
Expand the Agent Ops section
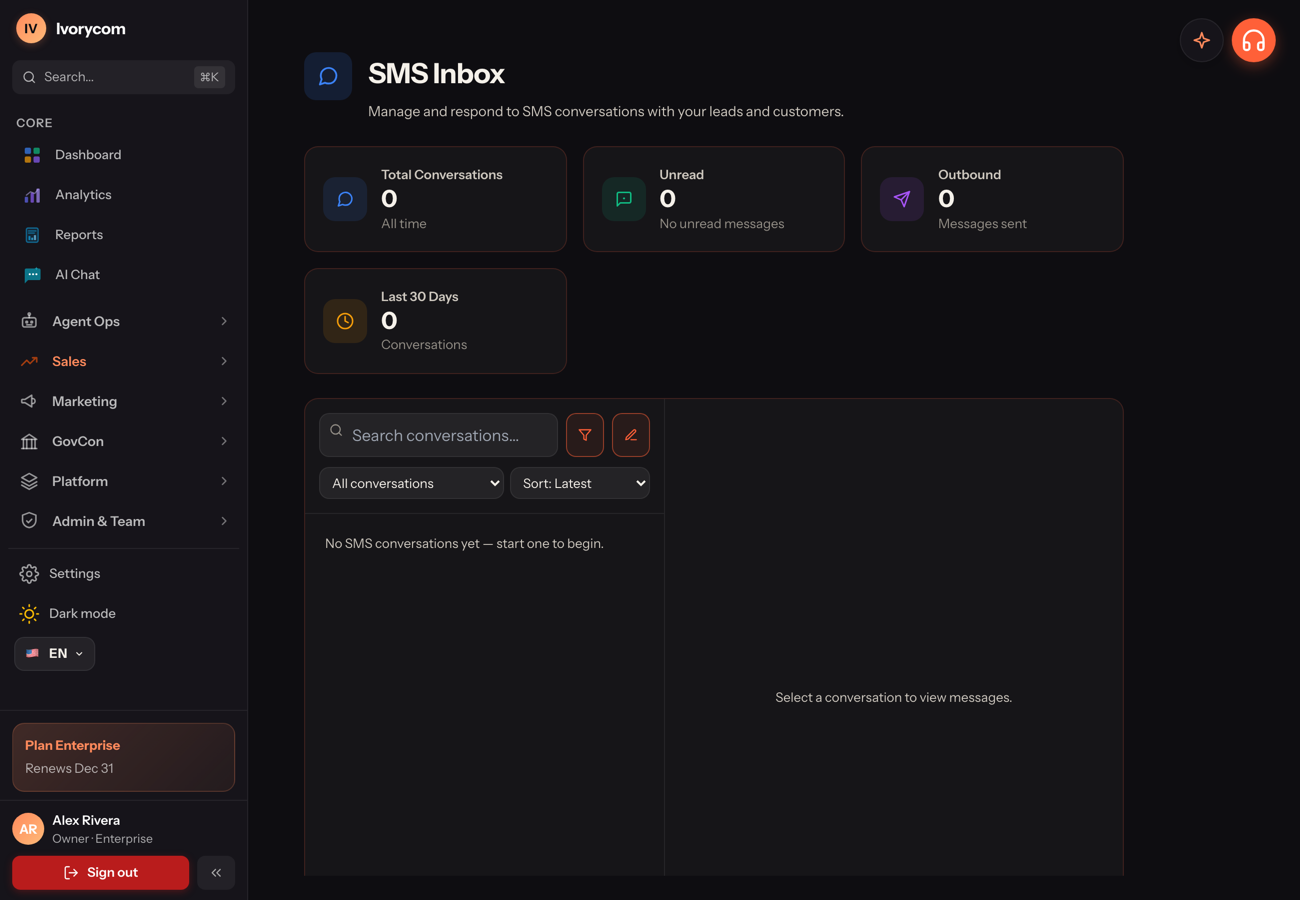tap(124, 321)
